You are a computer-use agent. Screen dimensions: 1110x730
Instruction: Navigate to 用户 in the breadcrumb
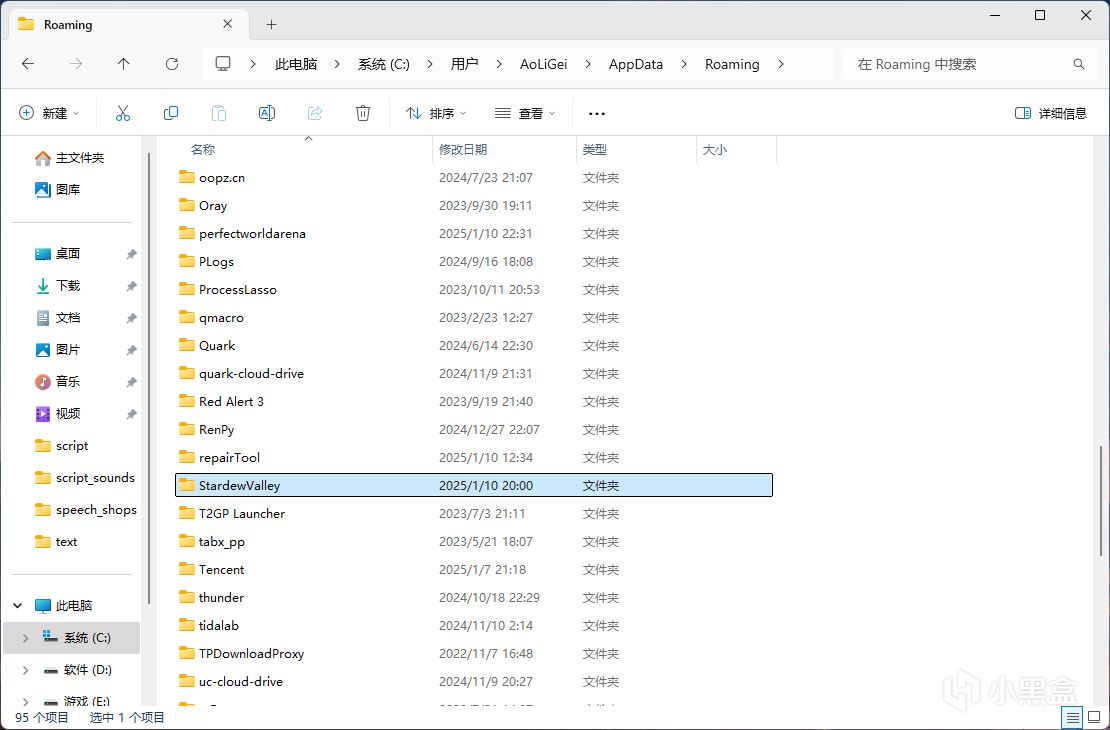pyautogui.click(x=464, y=64)
